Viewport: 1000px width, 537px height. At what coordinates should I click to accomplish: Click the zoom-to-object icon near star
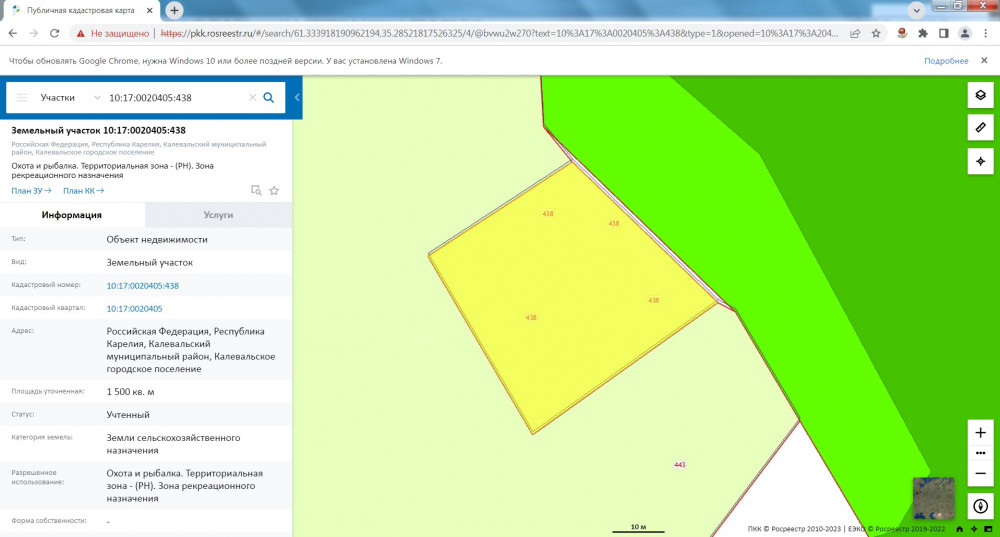[x=256, y=190]
